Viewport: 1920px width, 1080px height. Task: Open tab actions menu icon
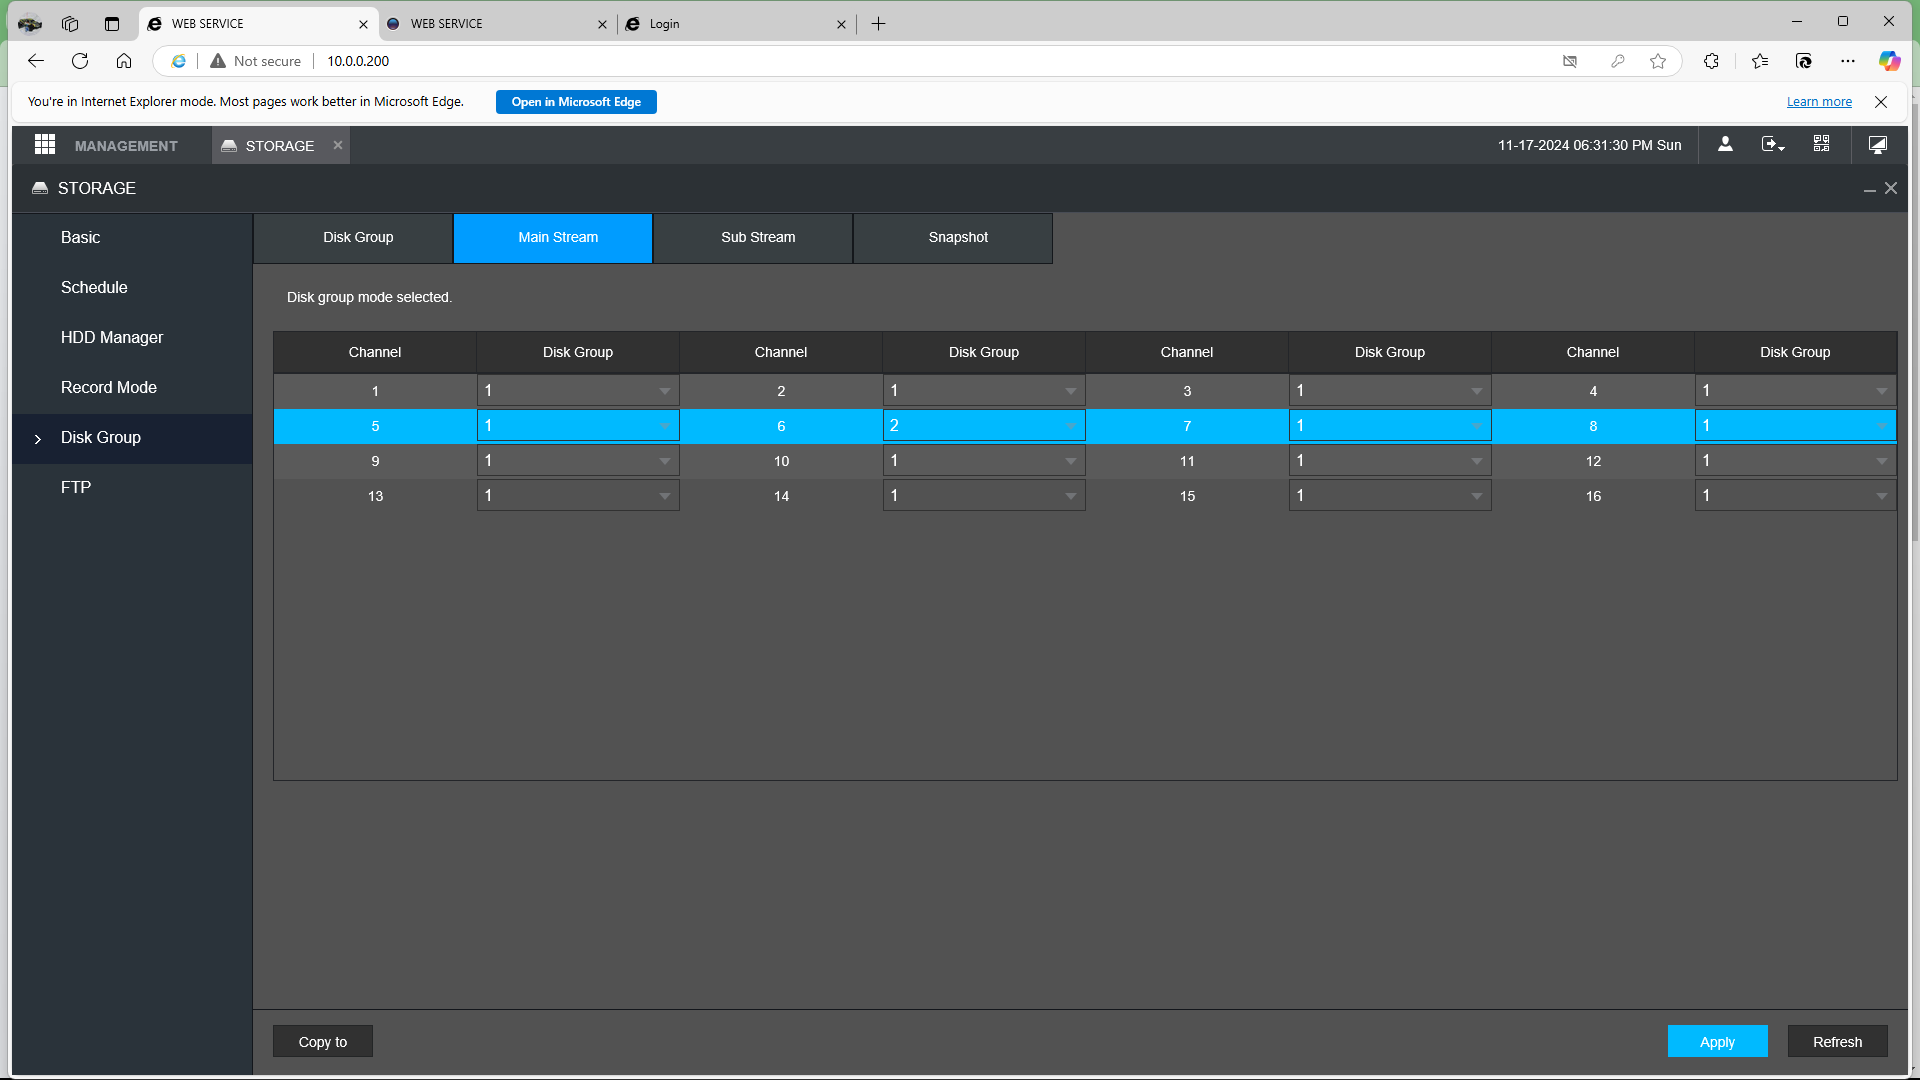click(112, 24)
